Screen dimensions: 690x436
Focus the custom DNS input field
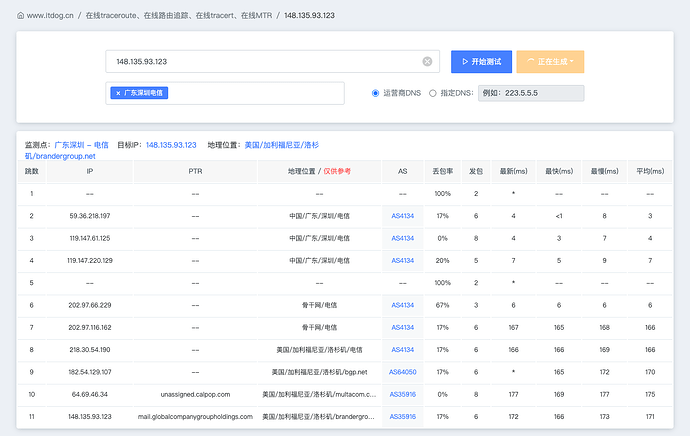tap(531, 93)
